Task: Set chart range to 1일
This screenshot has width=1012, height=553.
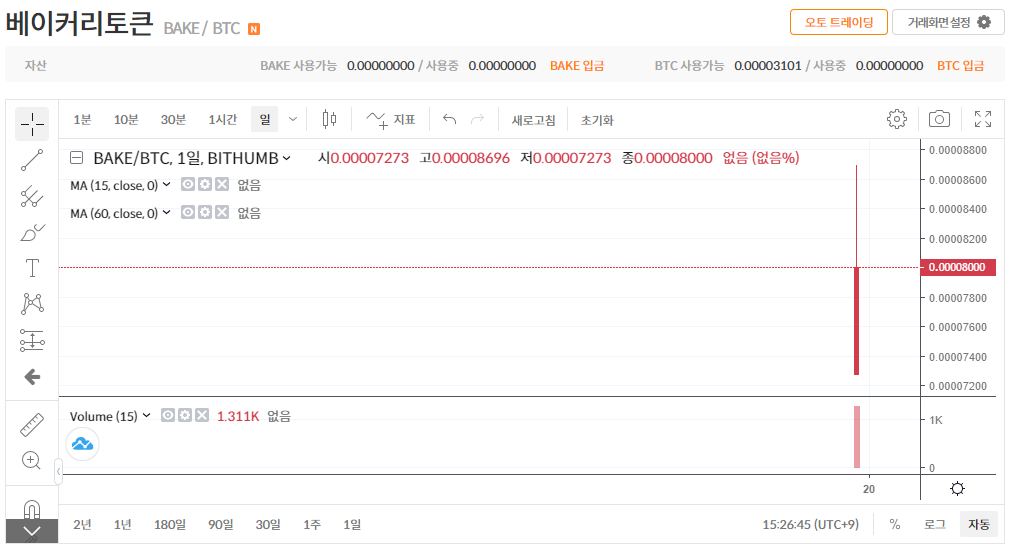Action: 352,525
